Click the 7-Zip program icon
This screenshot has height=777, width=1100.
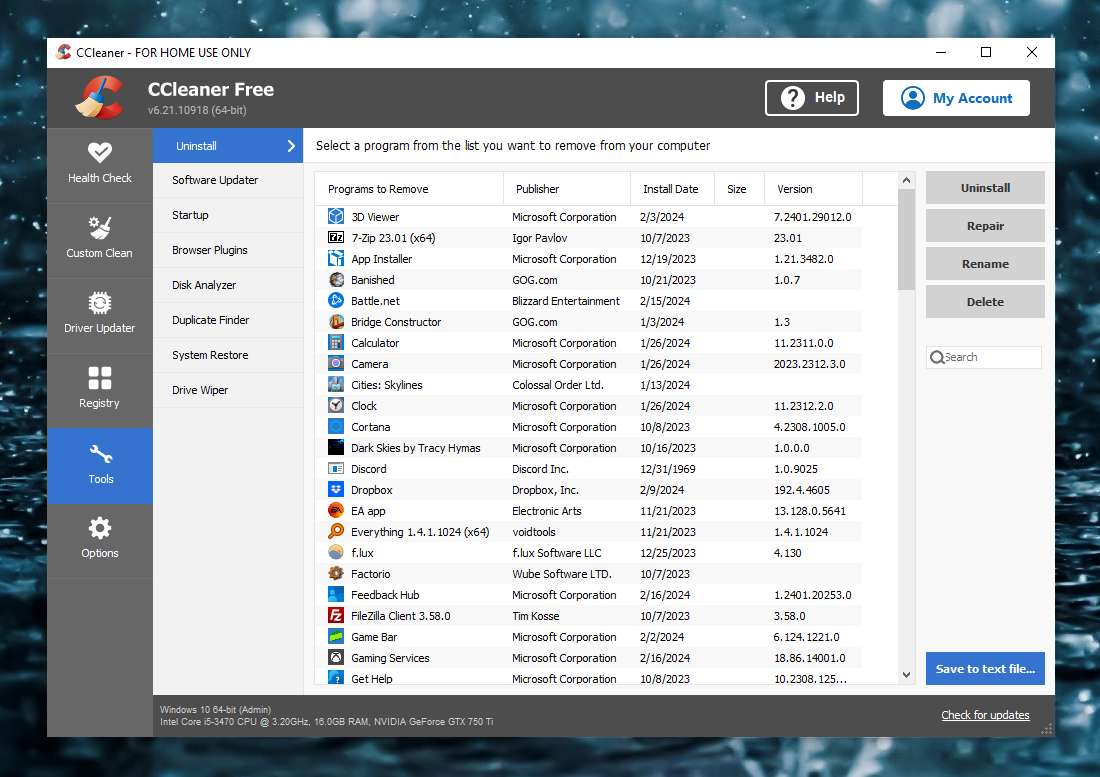pos(336,238)
